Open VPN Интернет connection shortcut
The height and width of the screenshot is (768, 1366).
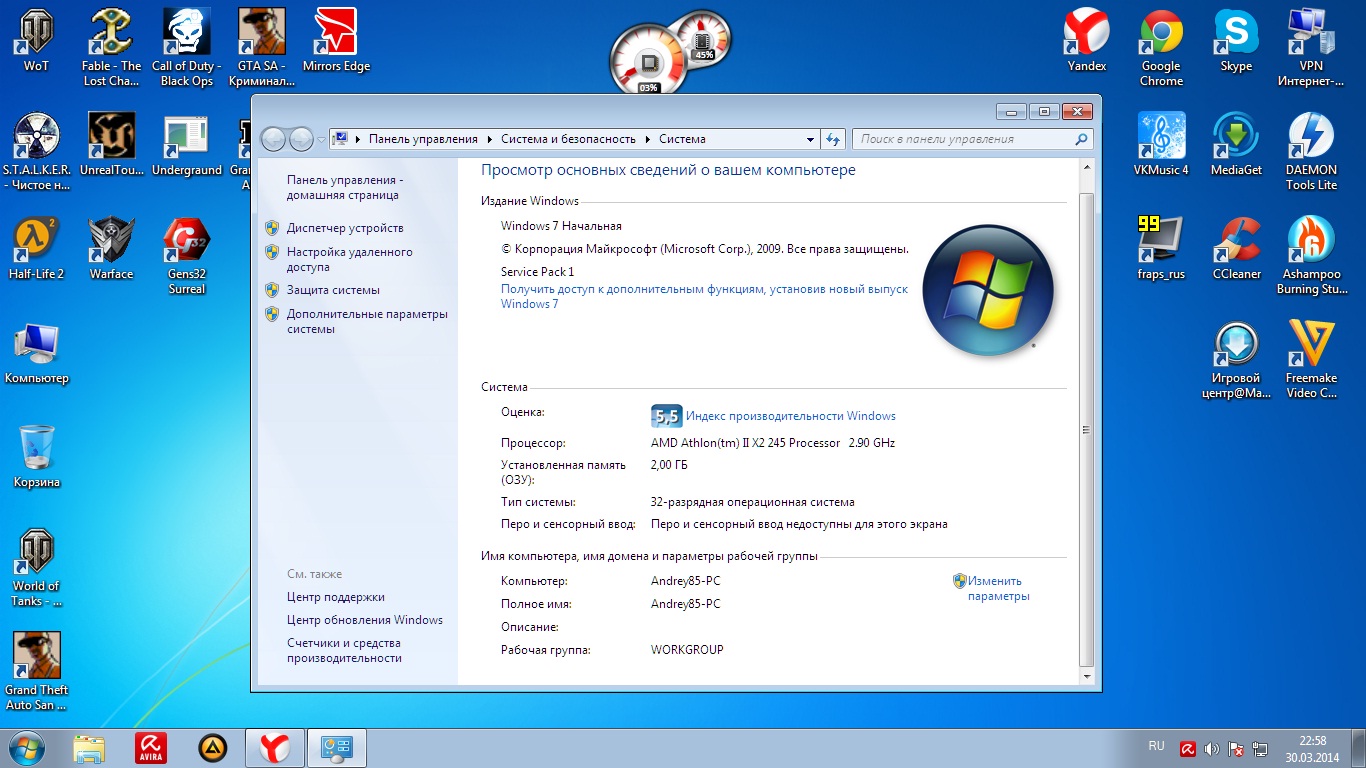(x=1311, y=48)
